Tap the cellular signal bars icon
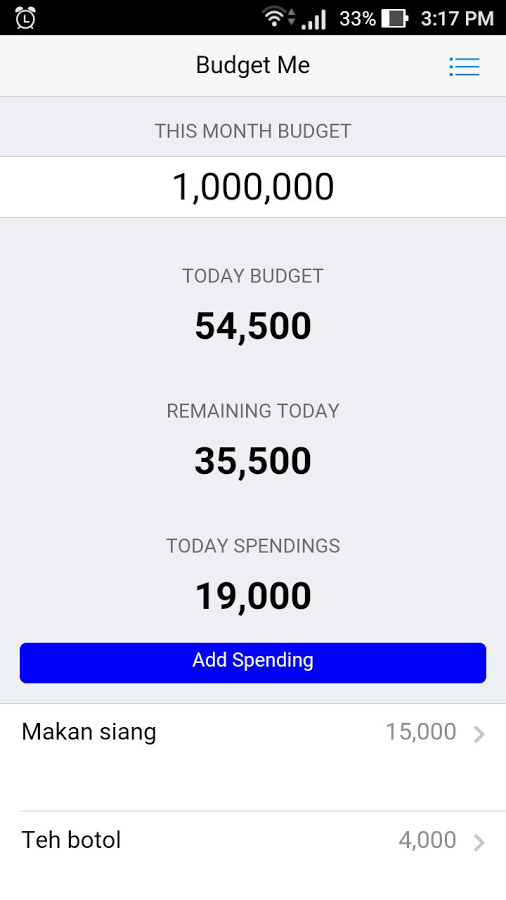The image size is (506, 900). [x=314, y=18]
